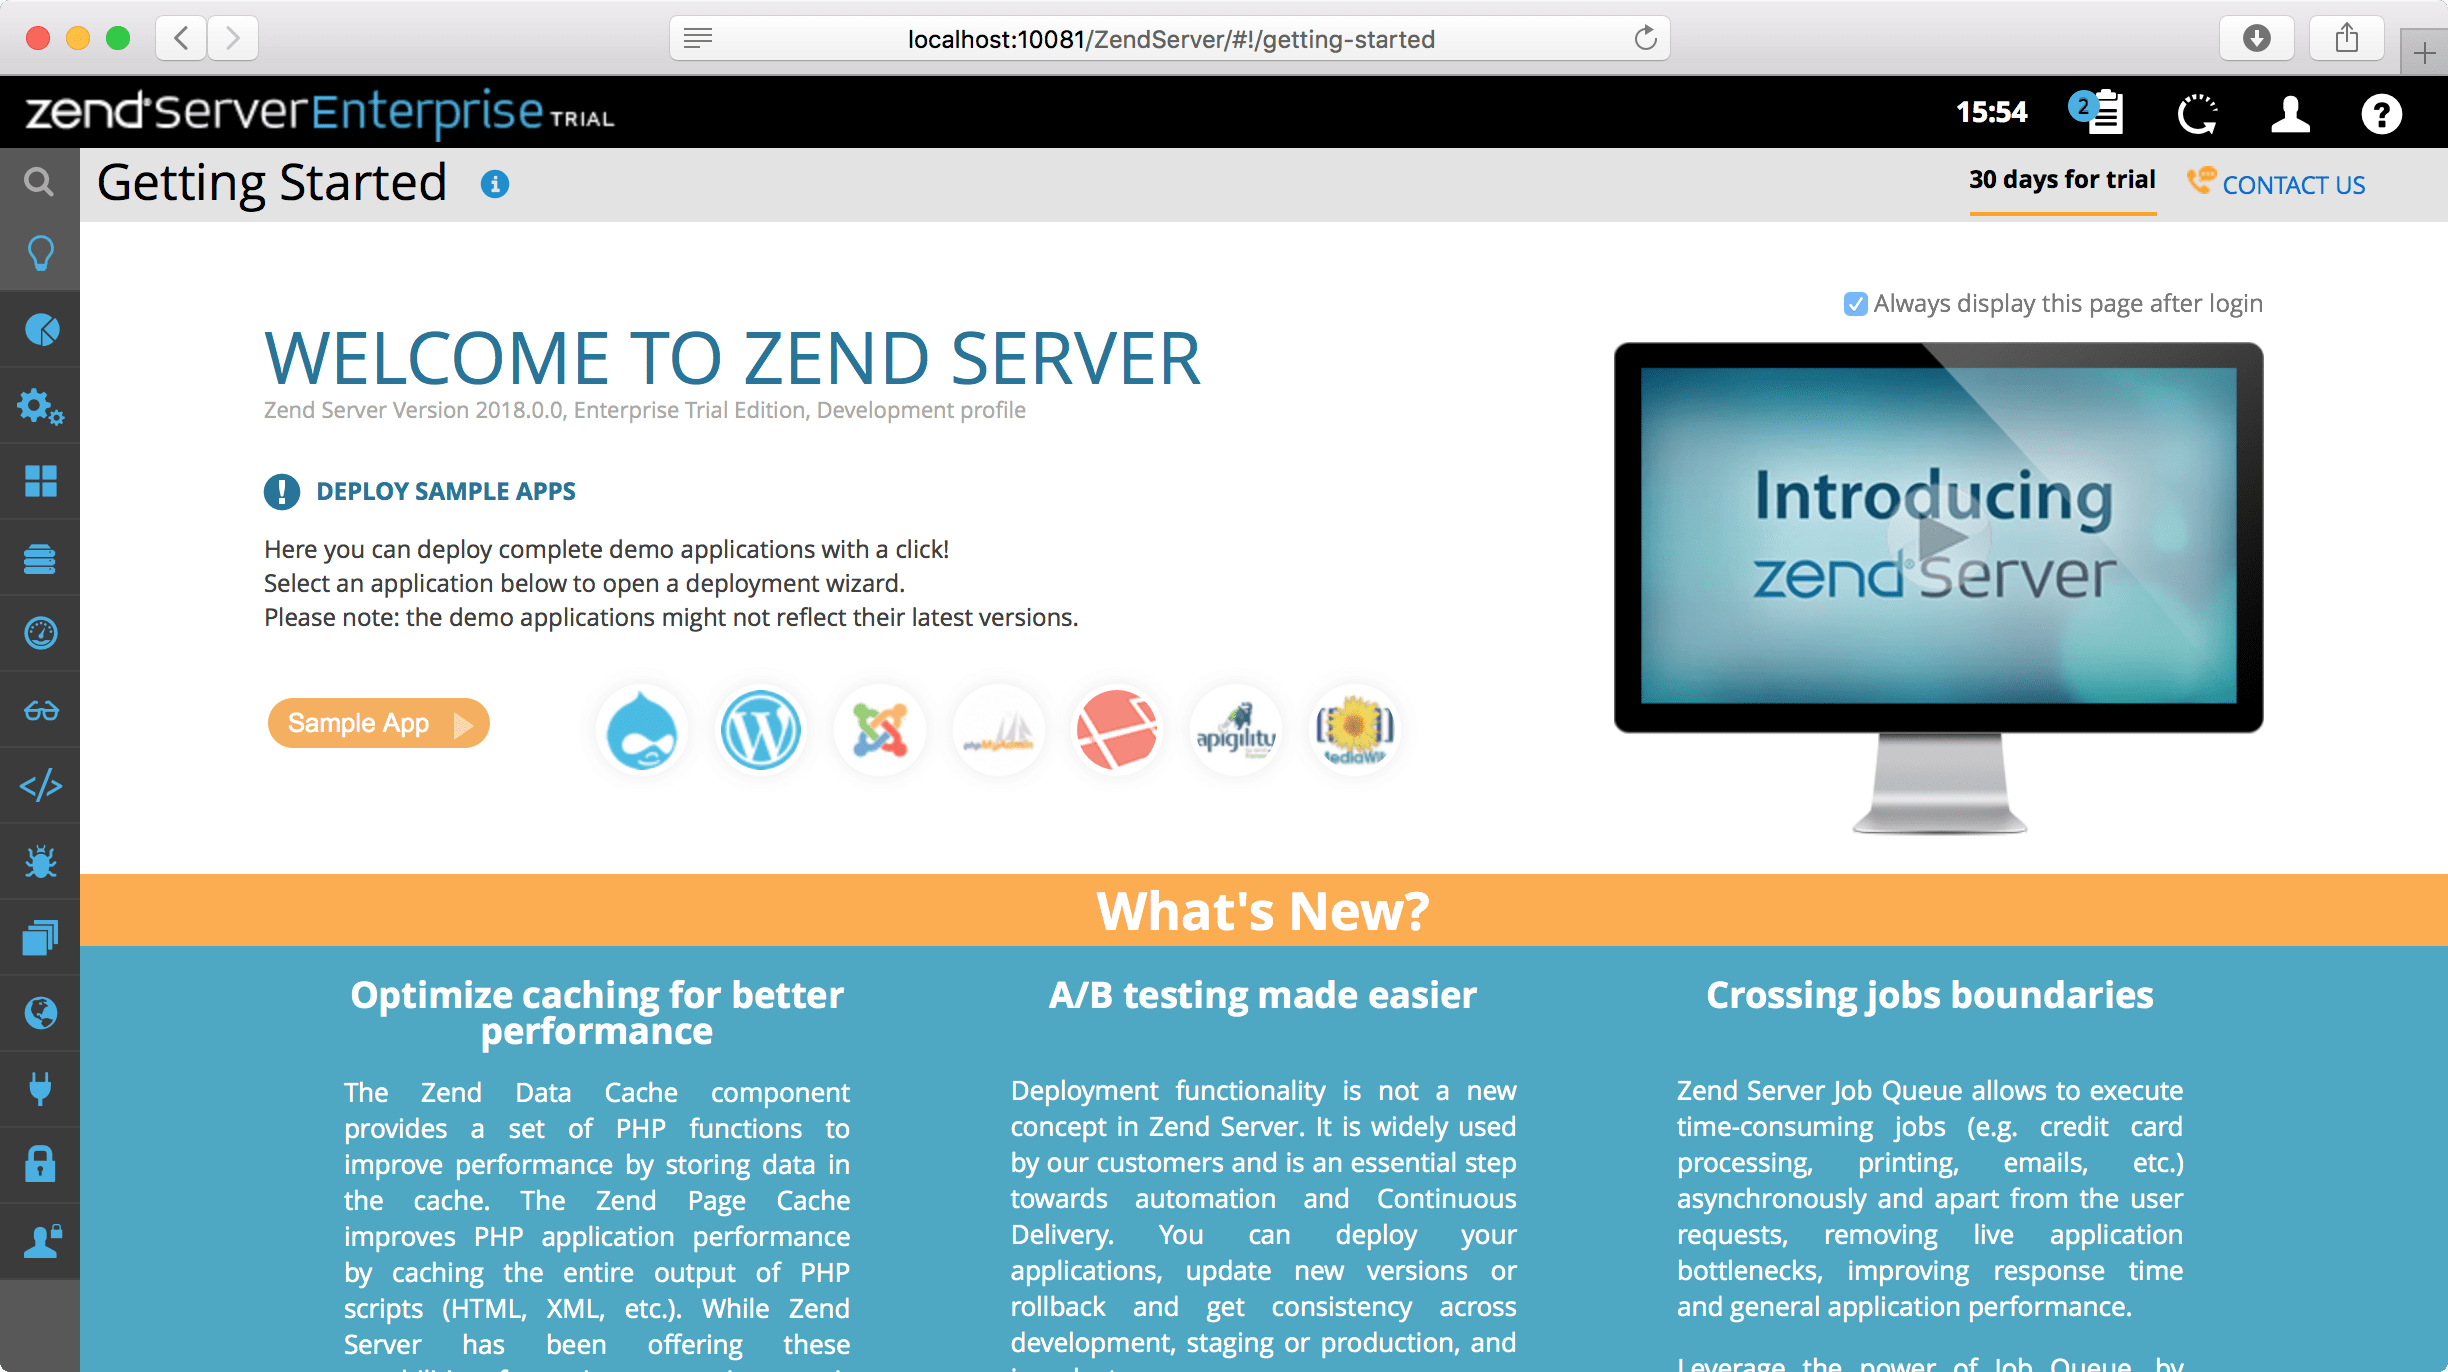2448x1372 pixels.
Task: Open the pie chart dashboard sidebar icon
Action: (x=41, y=329)
